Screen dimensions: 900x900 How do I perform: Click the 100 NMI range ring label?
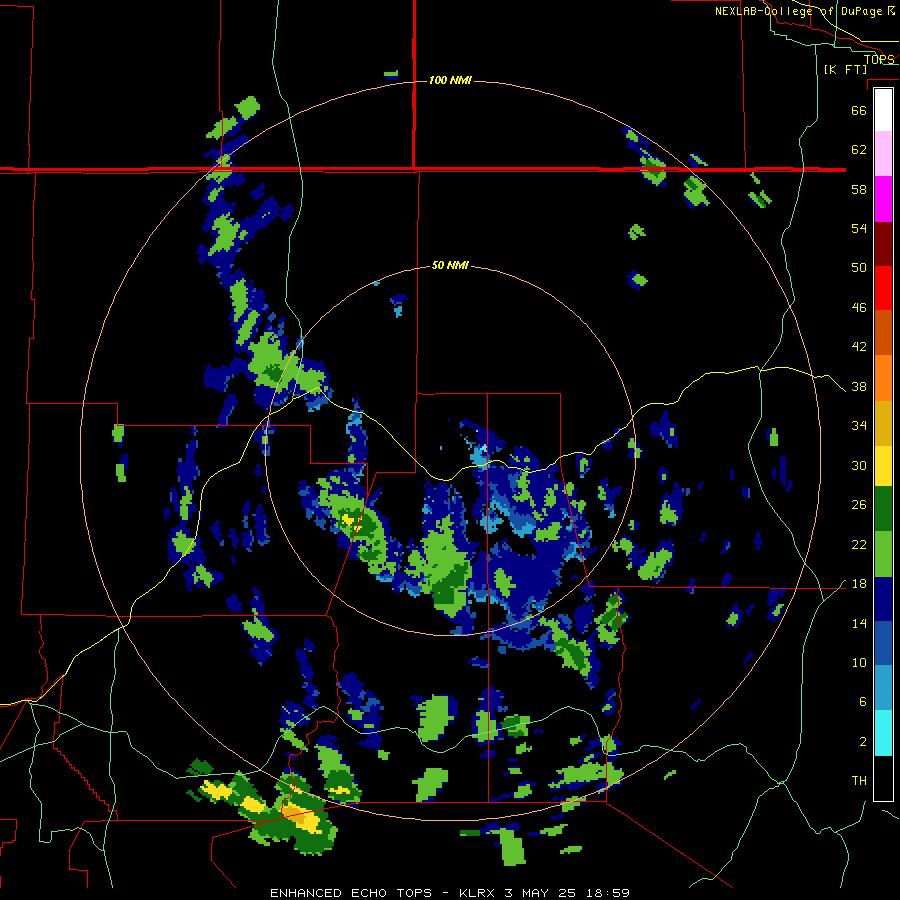pos(451,80)
